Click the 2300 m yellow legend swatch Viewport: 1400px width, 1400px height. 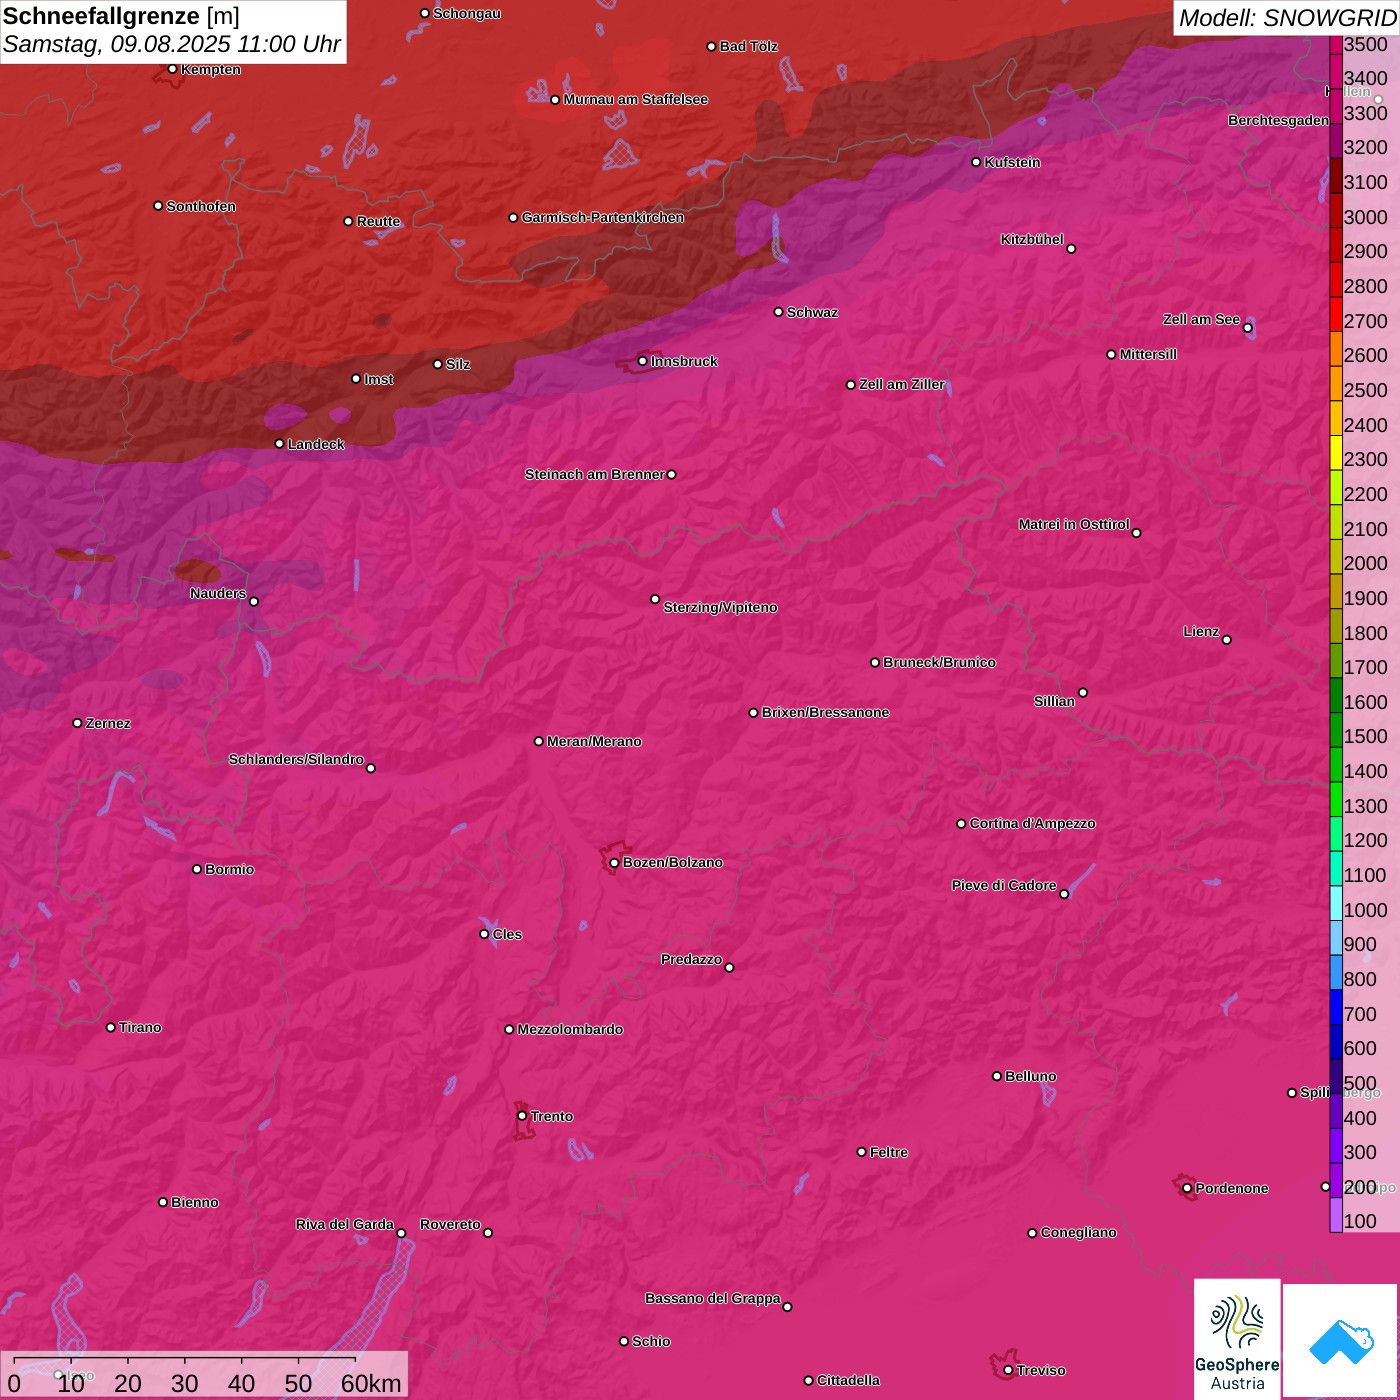(1336, 453)
